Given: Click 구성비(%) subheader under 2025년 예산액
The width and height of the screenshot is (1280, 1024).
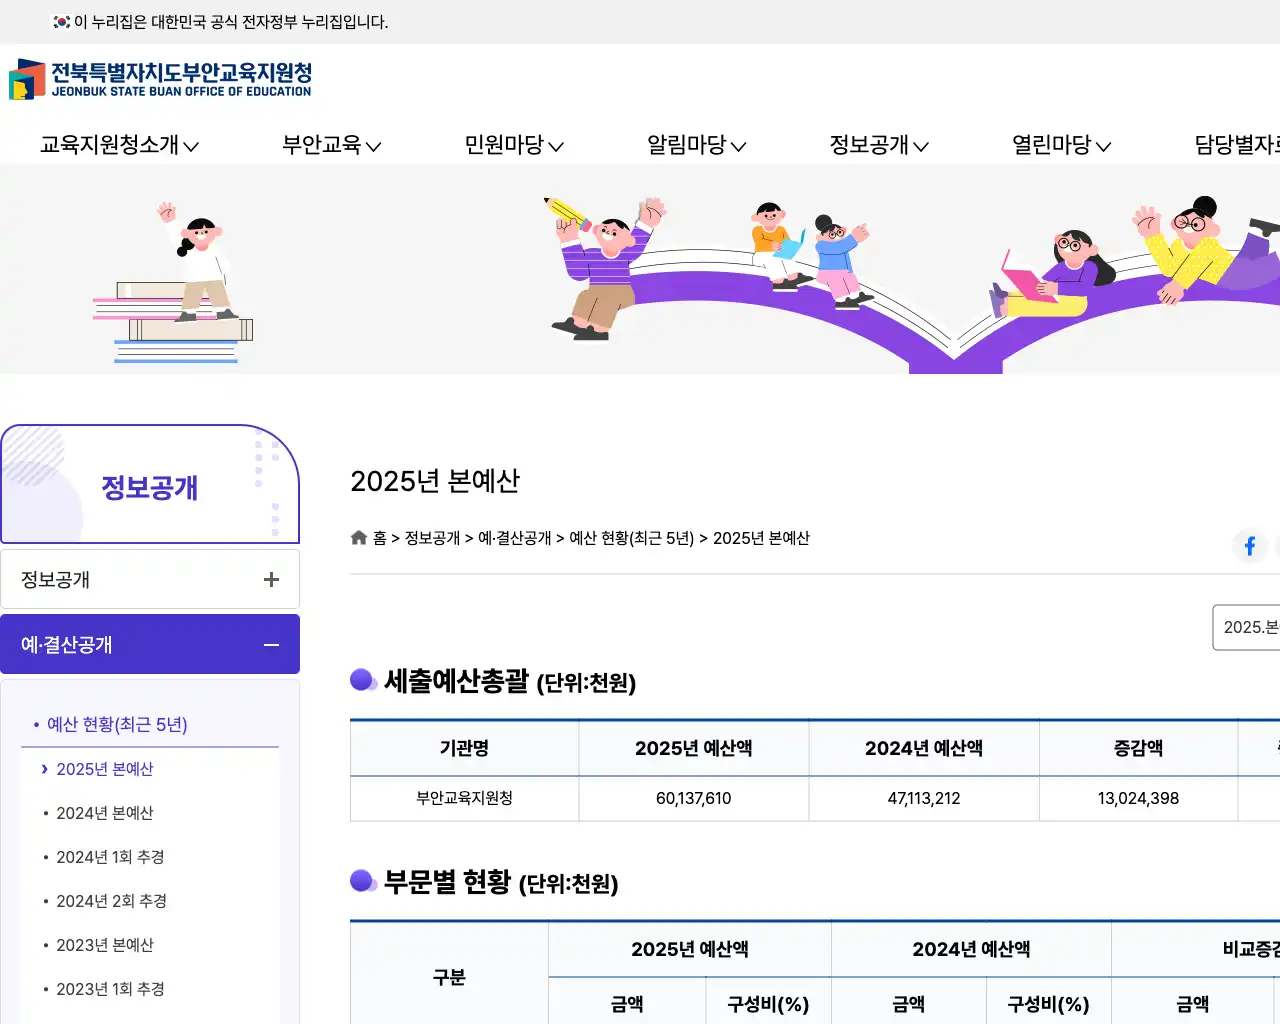Looking at the screenshot, I should (x=768, y=1004).
